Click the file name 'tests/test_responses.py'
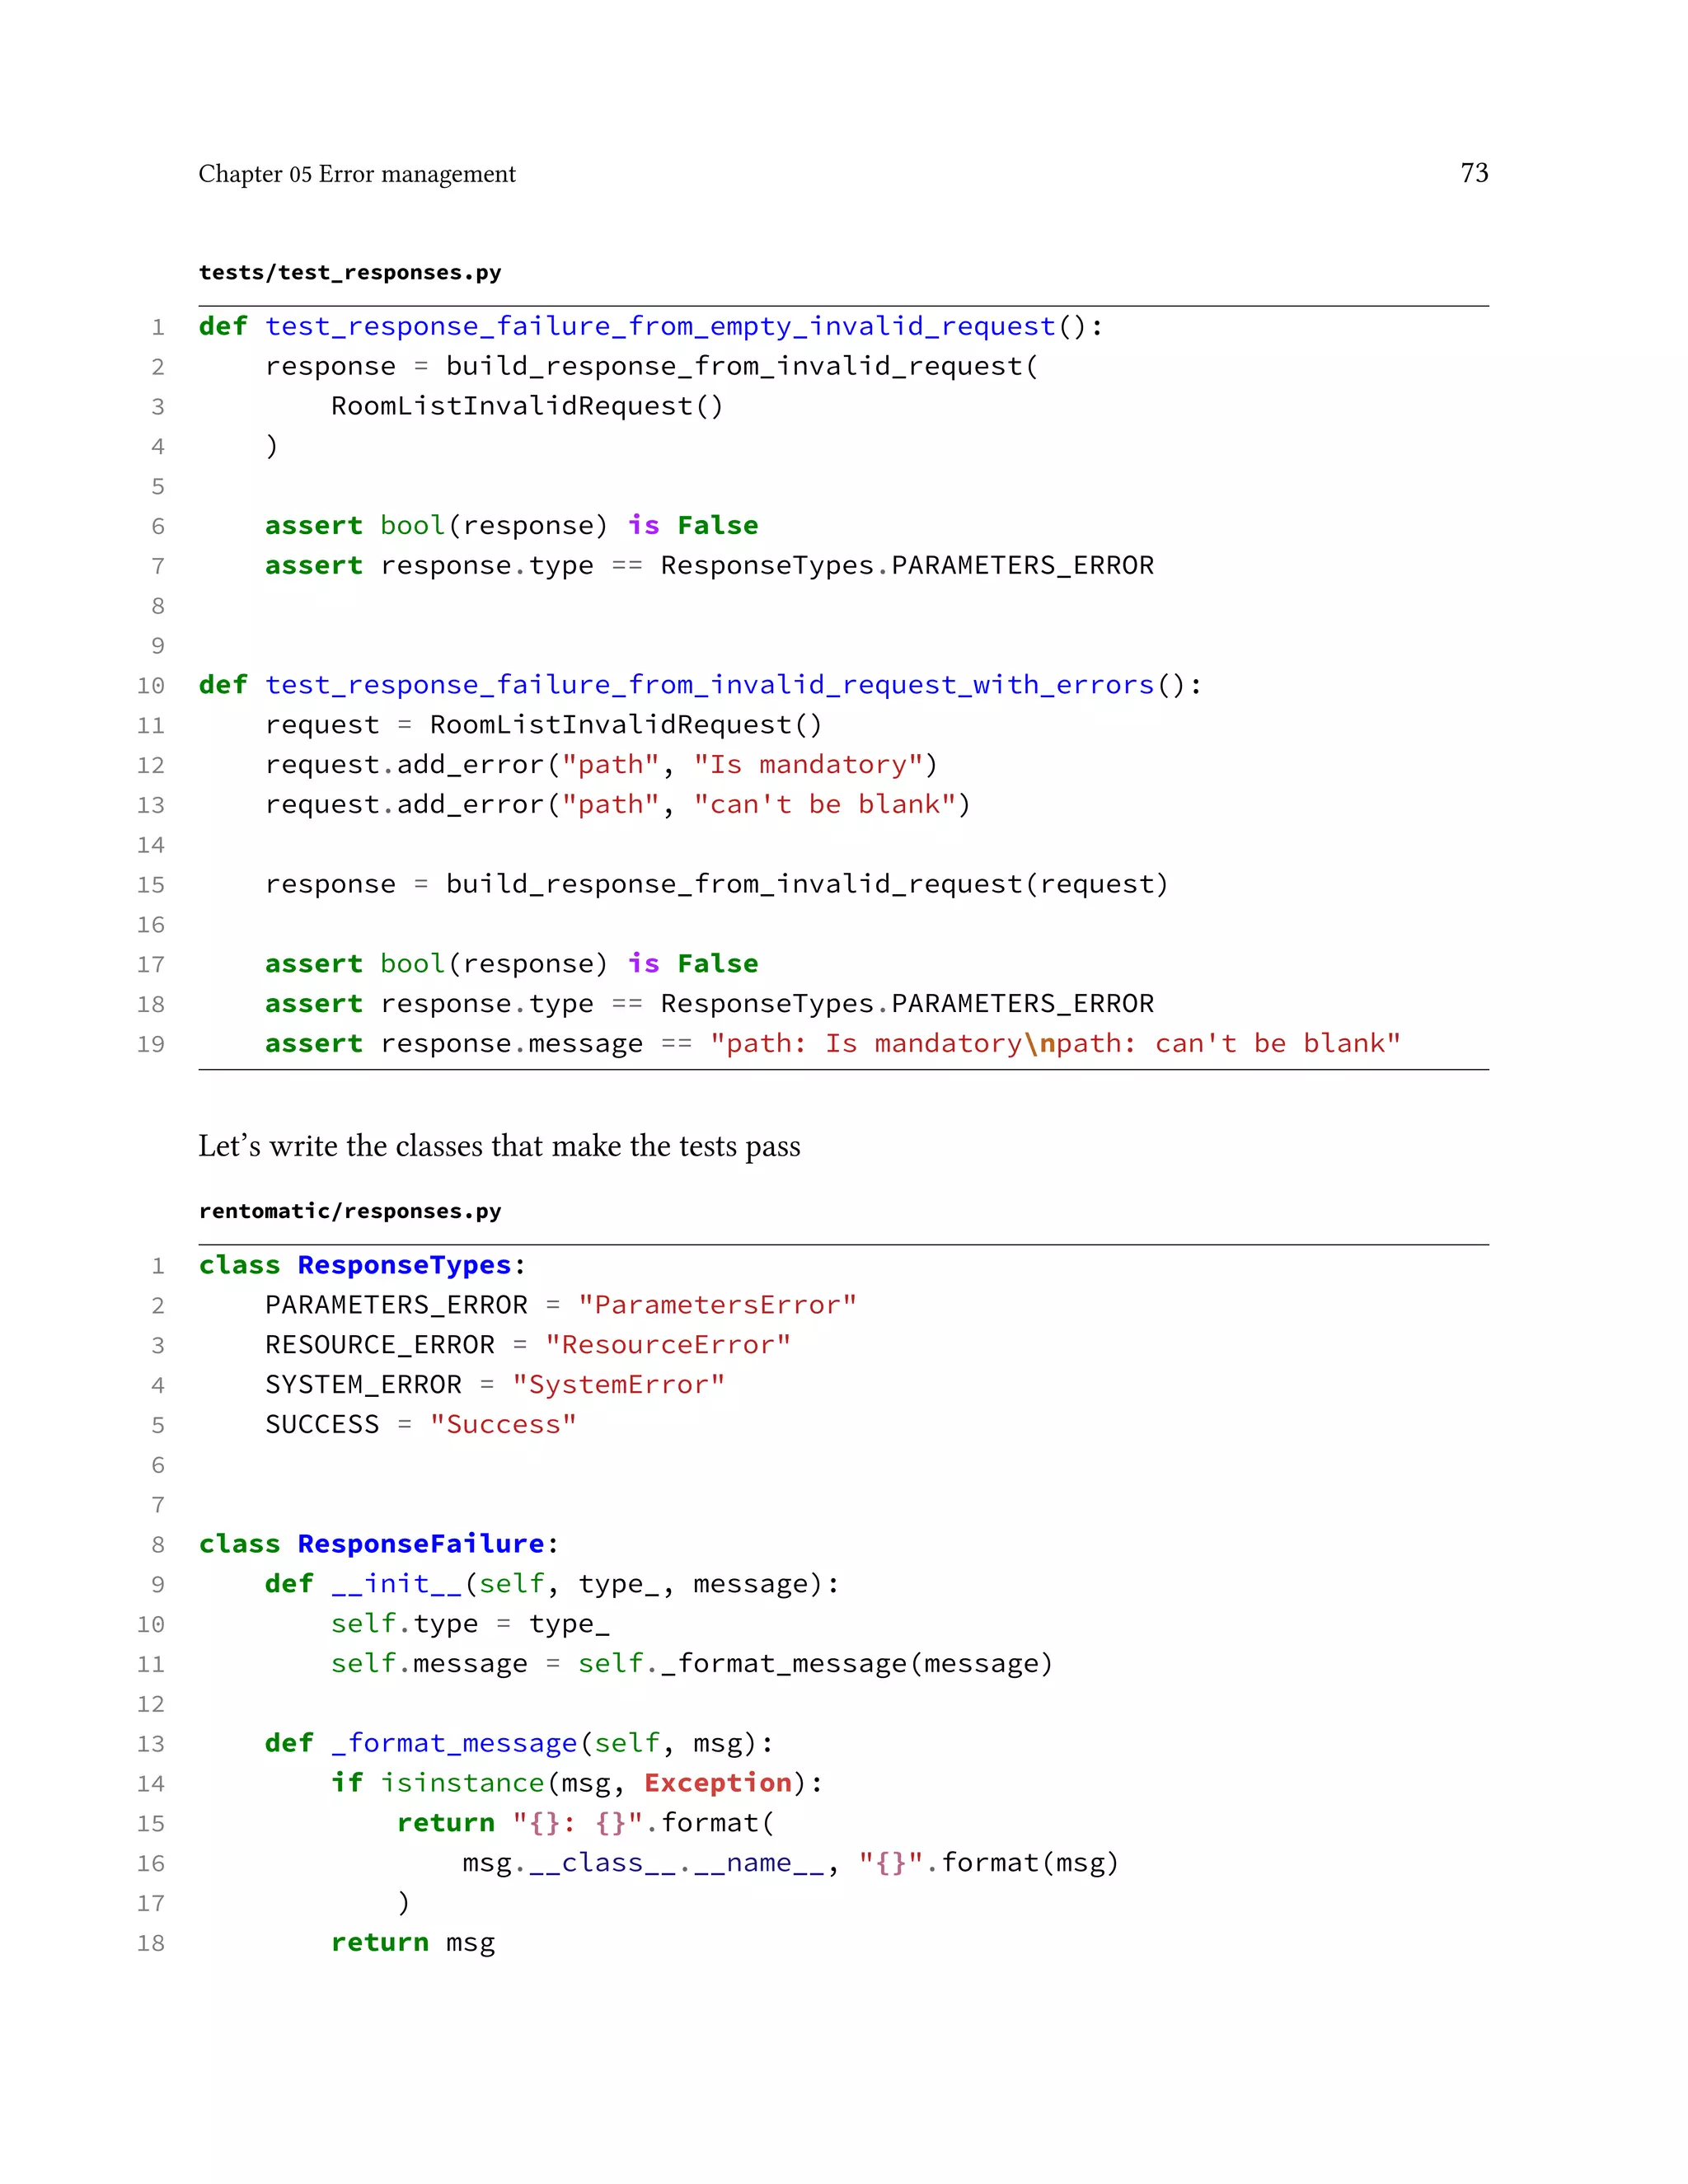Screen dimensions: 1688x2184 [x=350, y=272]
